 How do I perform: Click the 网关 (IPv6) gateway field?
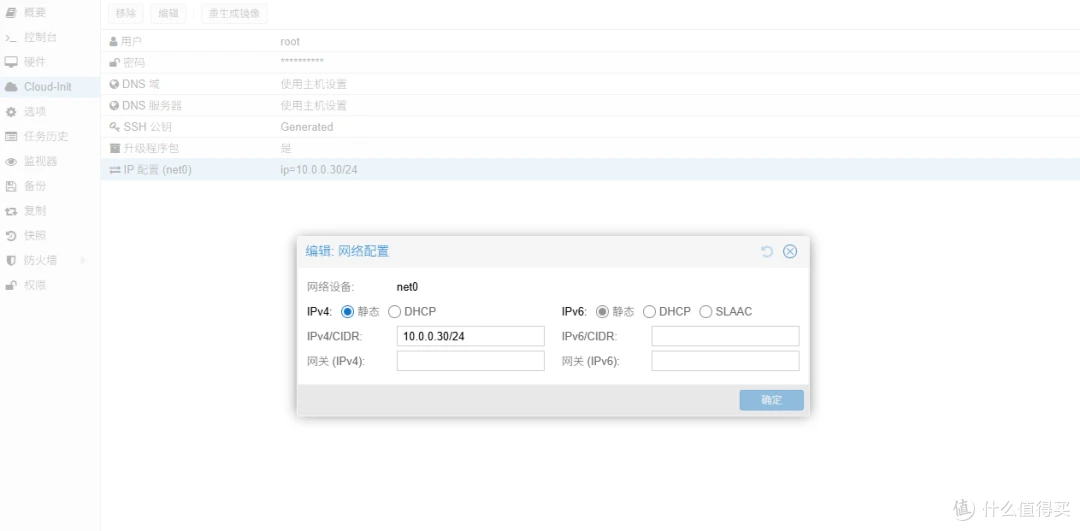coord(725,361)
